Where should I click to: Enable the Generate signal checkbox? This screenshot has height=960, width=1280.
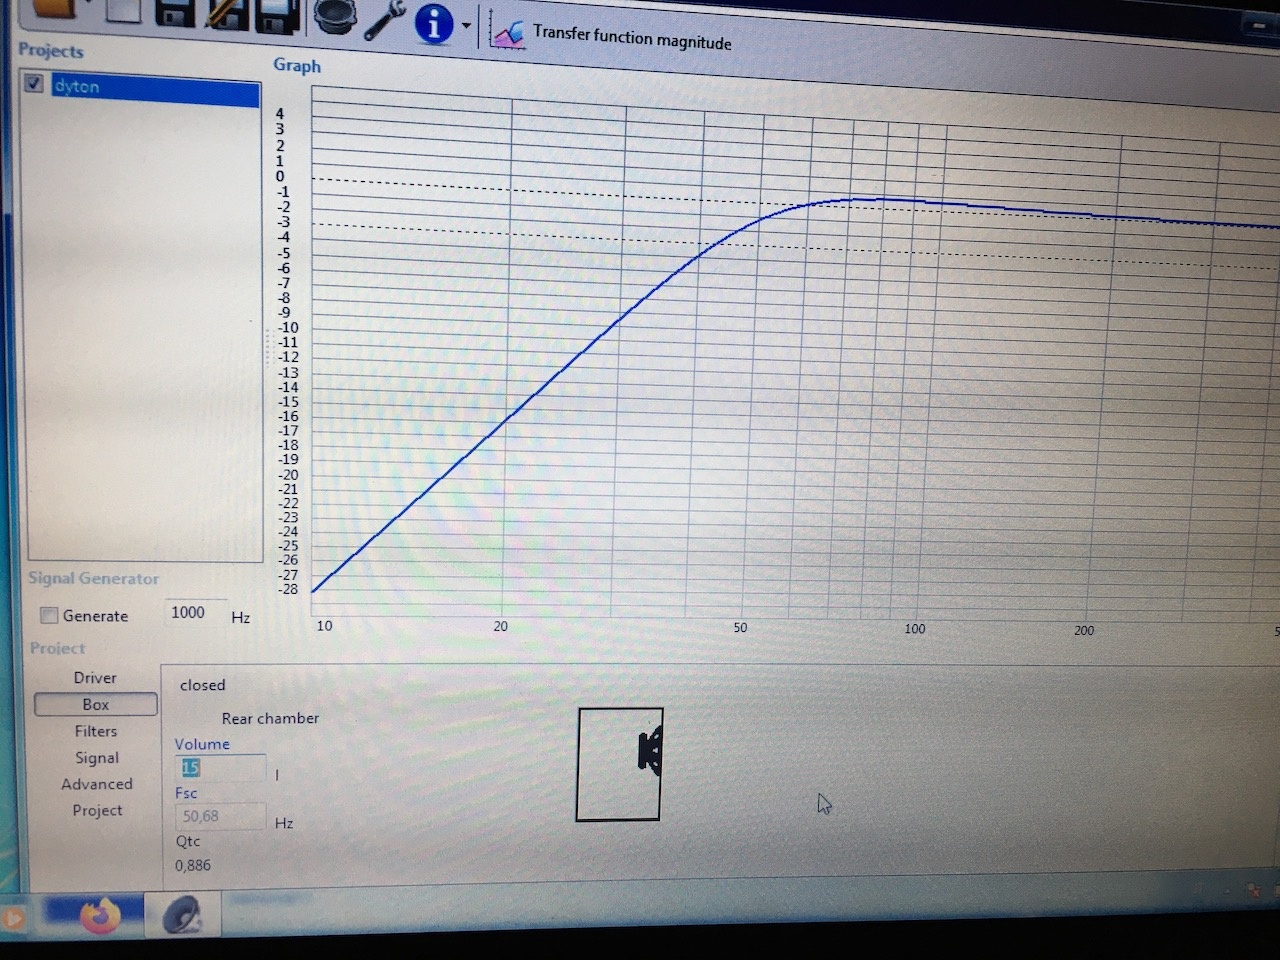(48, 615)
